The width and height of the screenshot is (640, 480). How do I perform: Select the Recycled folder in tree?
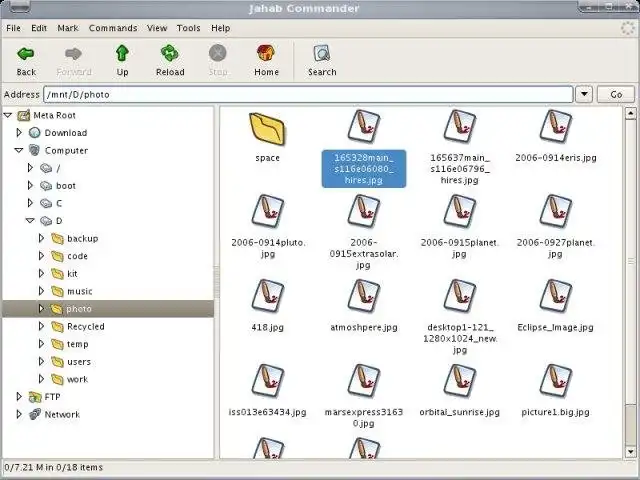(86, 327)
